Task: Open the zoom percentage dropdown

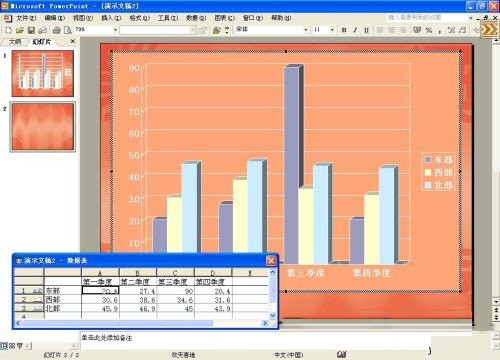Action: coord(115,30)
